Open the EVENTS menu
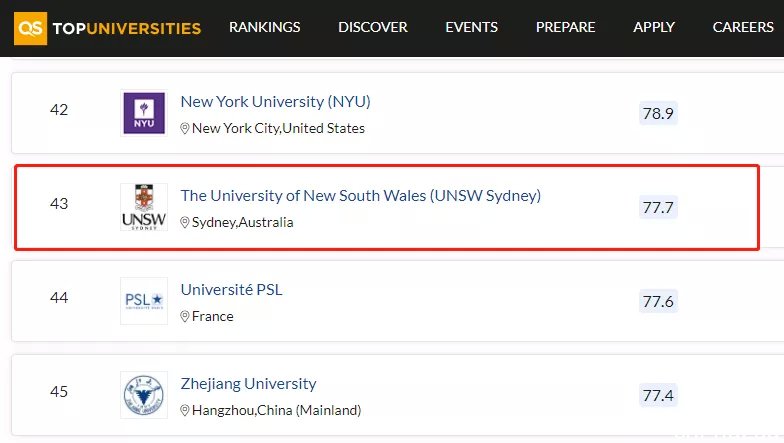This screenshot has height=443, width=784. tap(472, 27)
